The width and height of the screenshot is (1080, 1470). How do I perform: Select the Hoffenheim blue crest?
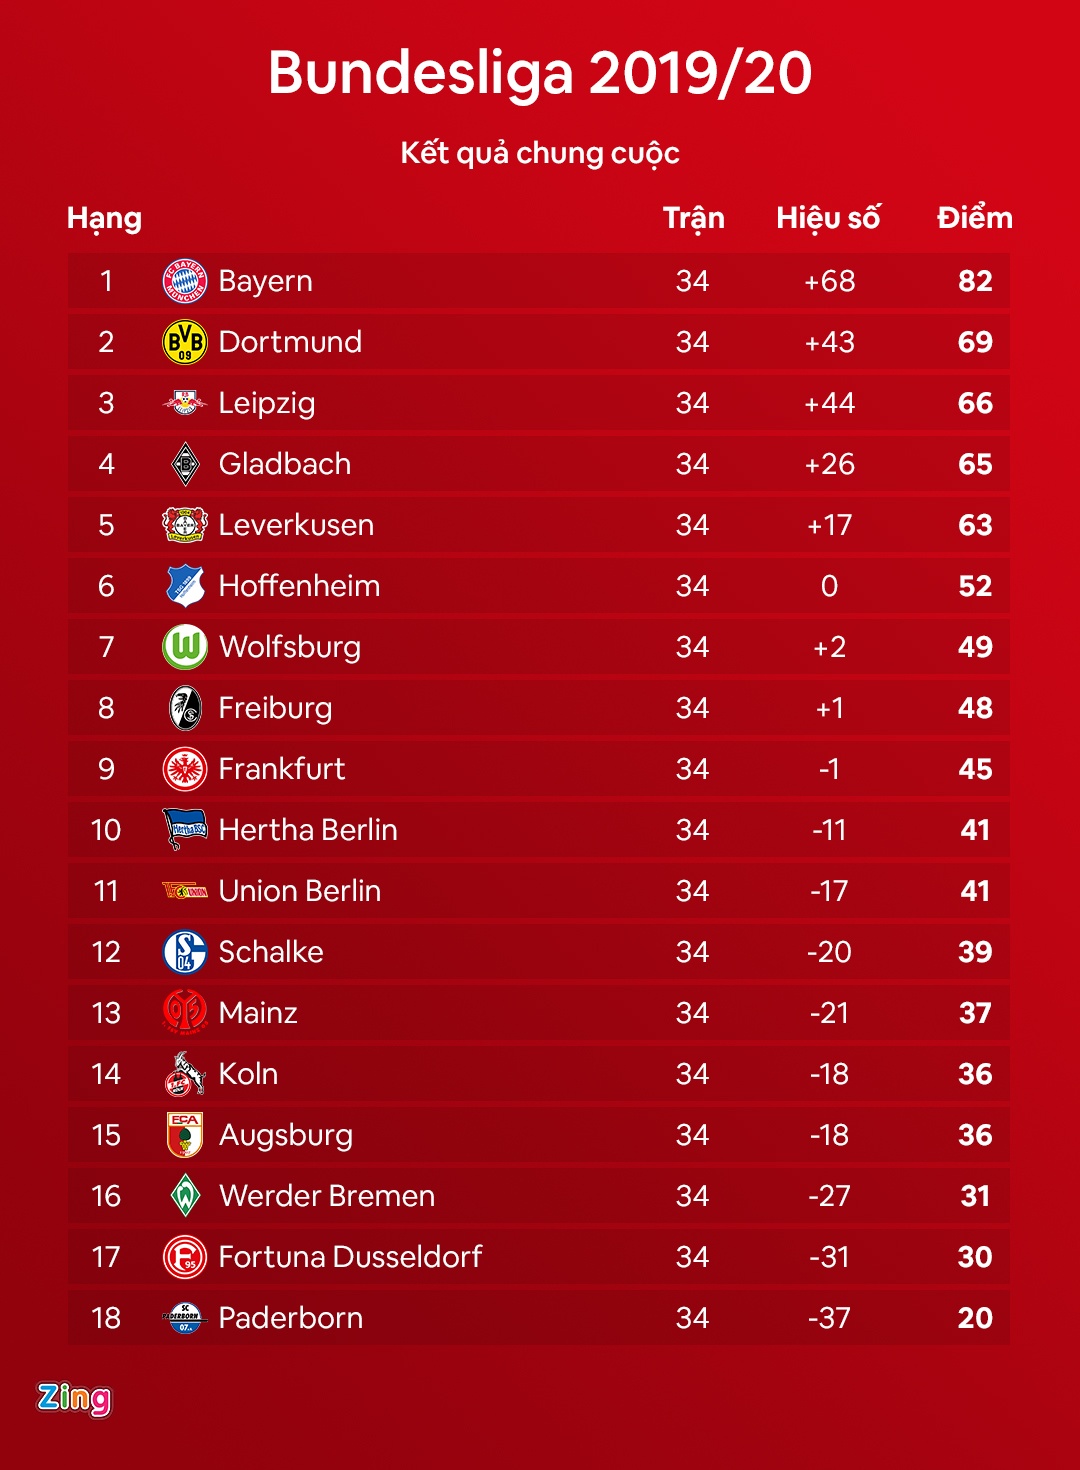(x=185, y=586)
